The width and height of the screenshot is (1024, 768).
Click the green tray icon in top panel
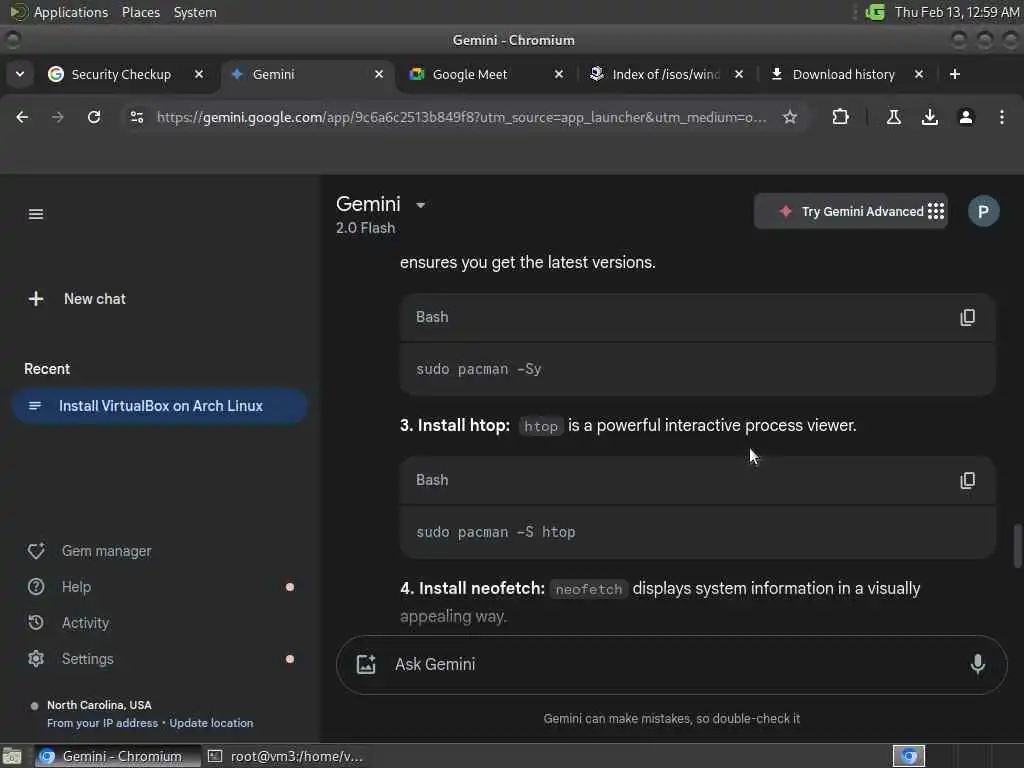pos(875,12)
